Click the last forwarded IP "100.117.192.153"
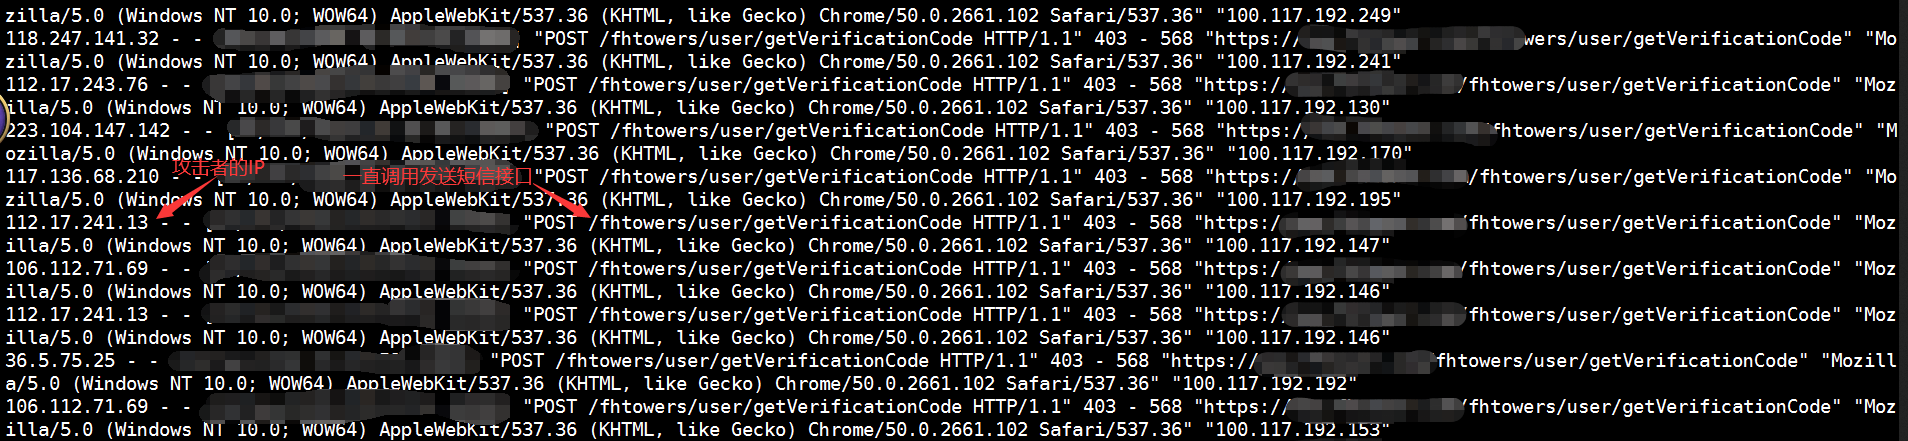 [1297, 430]
